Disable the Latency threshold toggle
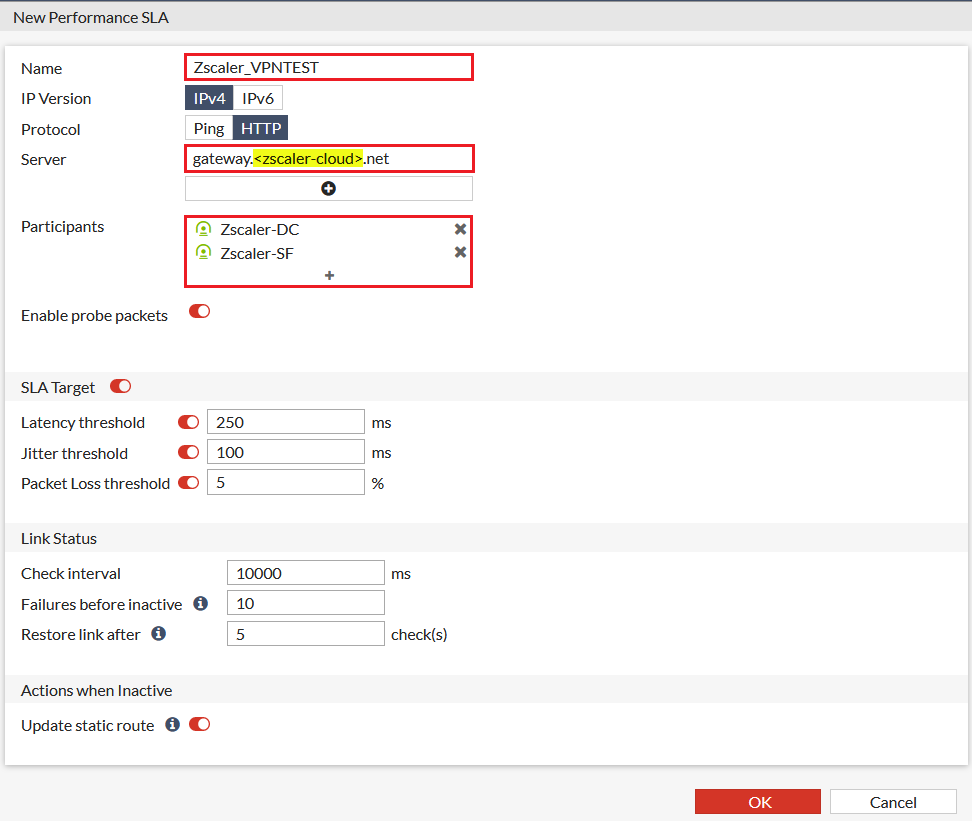The width and height of the screenshot is (972, 821). pos(187,421)
